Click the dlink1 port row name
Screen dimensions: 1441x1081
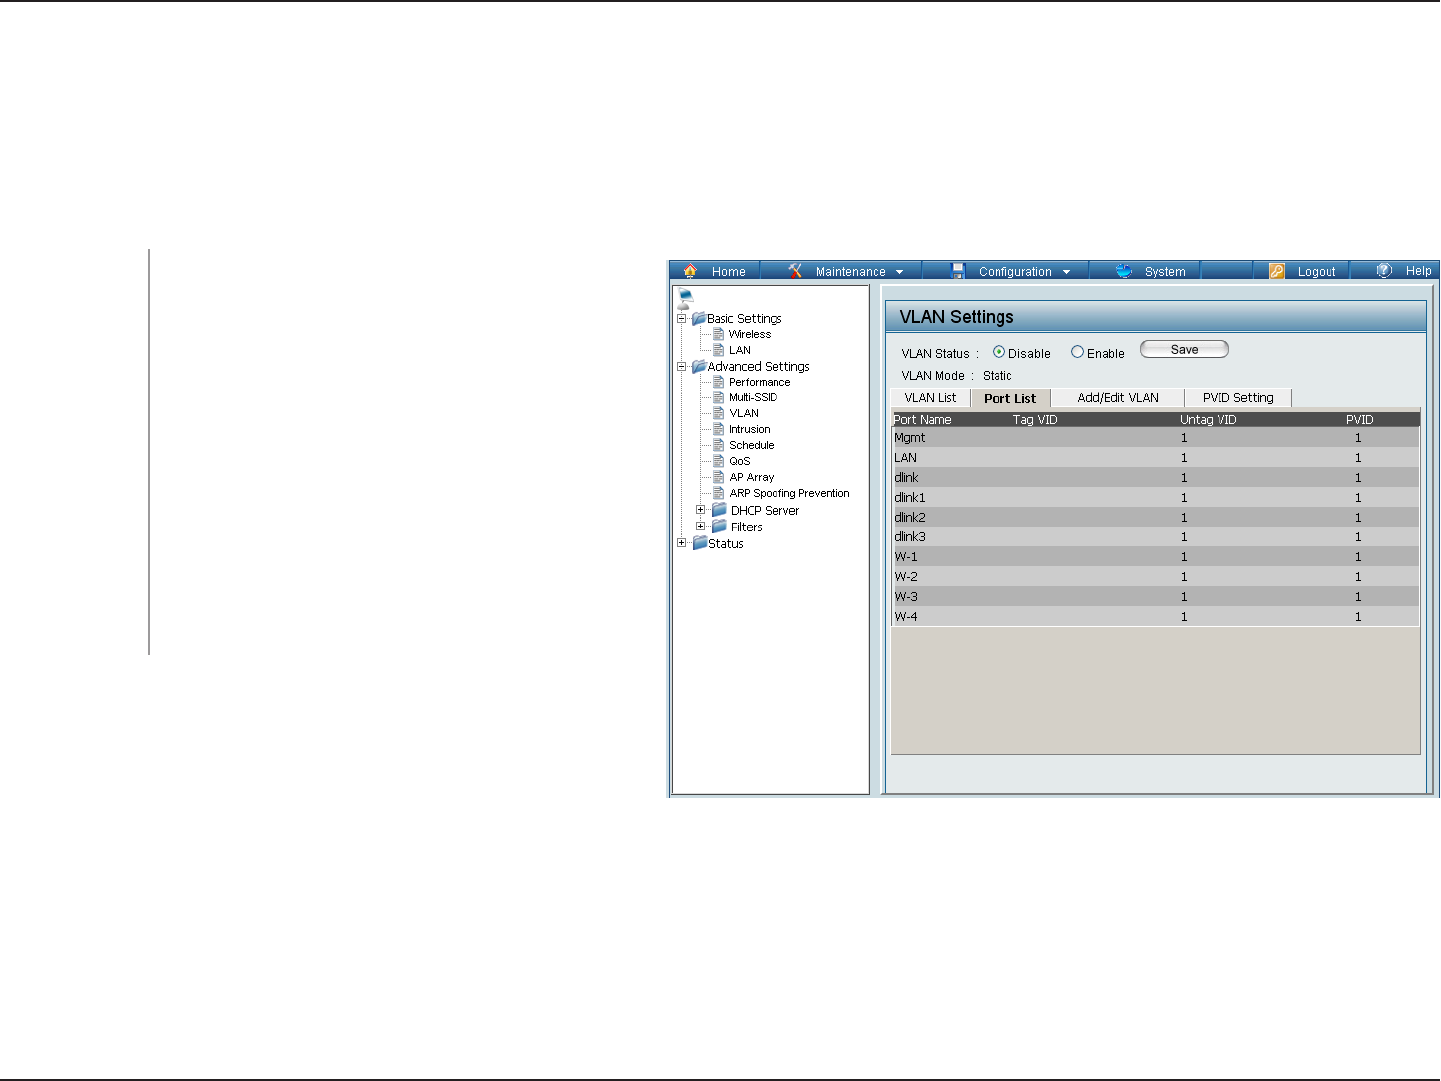910,498
